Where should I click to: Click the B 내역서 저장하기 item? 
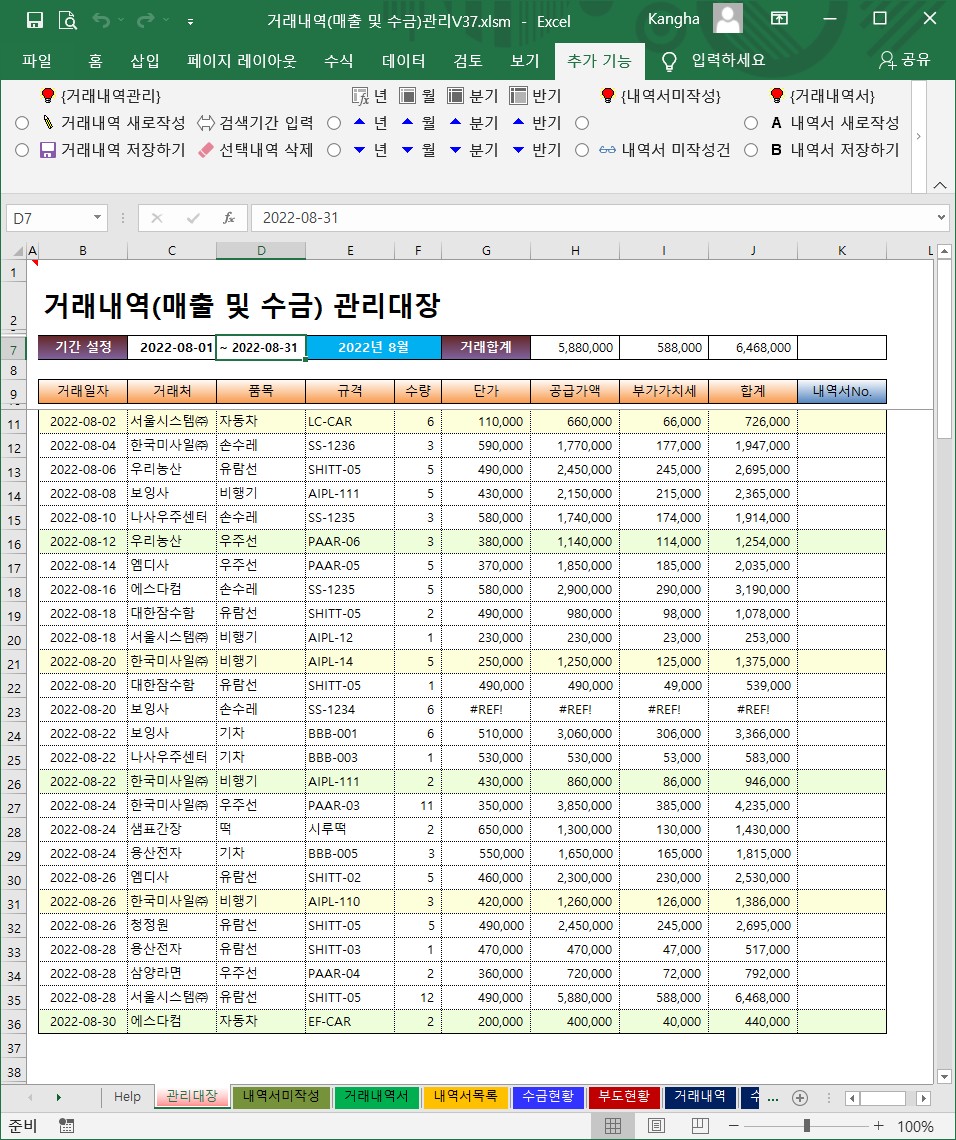(835, 150)
